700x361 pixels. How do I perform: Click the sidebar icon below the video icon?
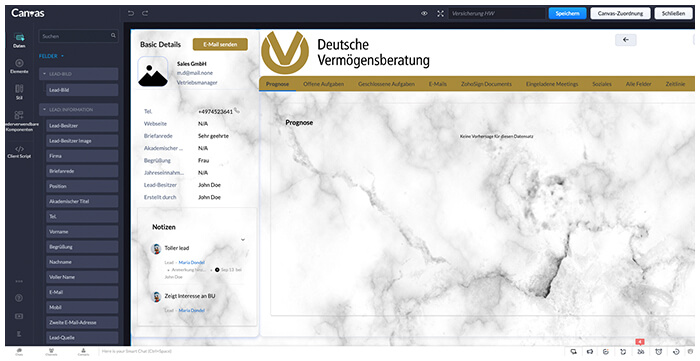tap(19, 334)
